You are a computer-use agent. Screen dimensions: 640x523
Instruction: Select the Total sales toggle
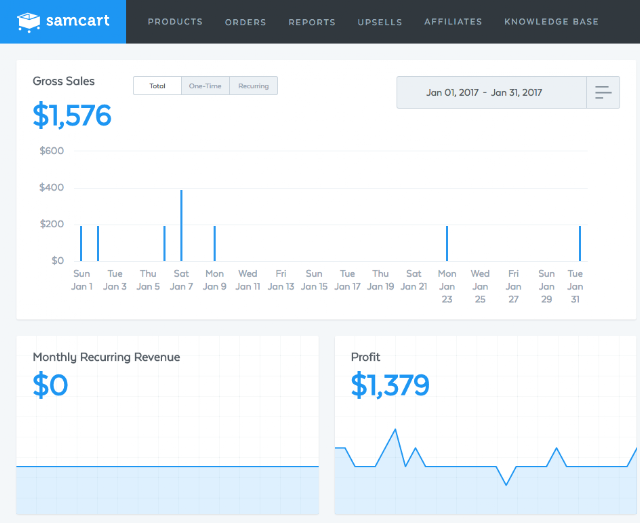click(157, 86)
